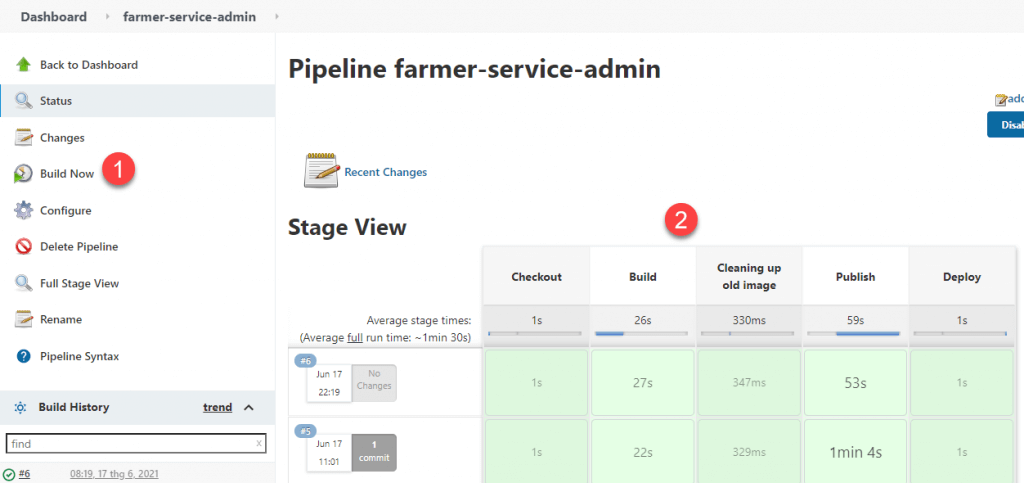Click the 347ms cleanup cell for build #6
Image resolution: width=1024 pixels, height=483 pixels.
pyautogui.click(x=749, y=382)
